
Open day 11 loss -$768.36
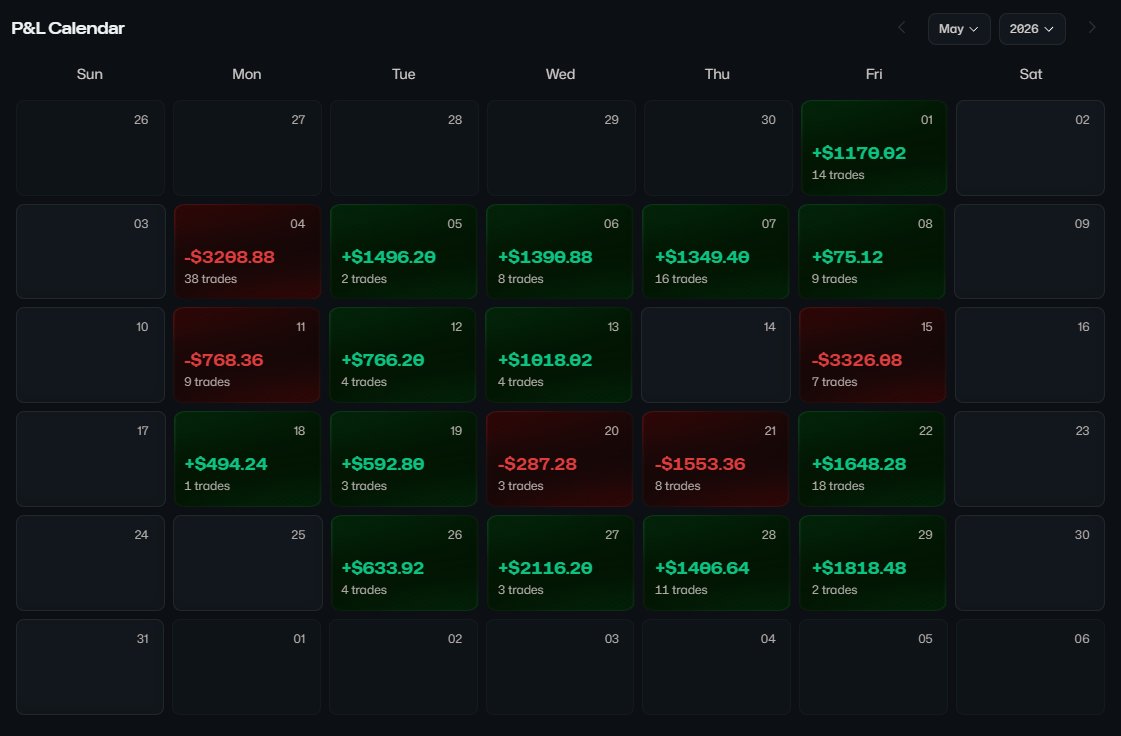pos(247,355)
